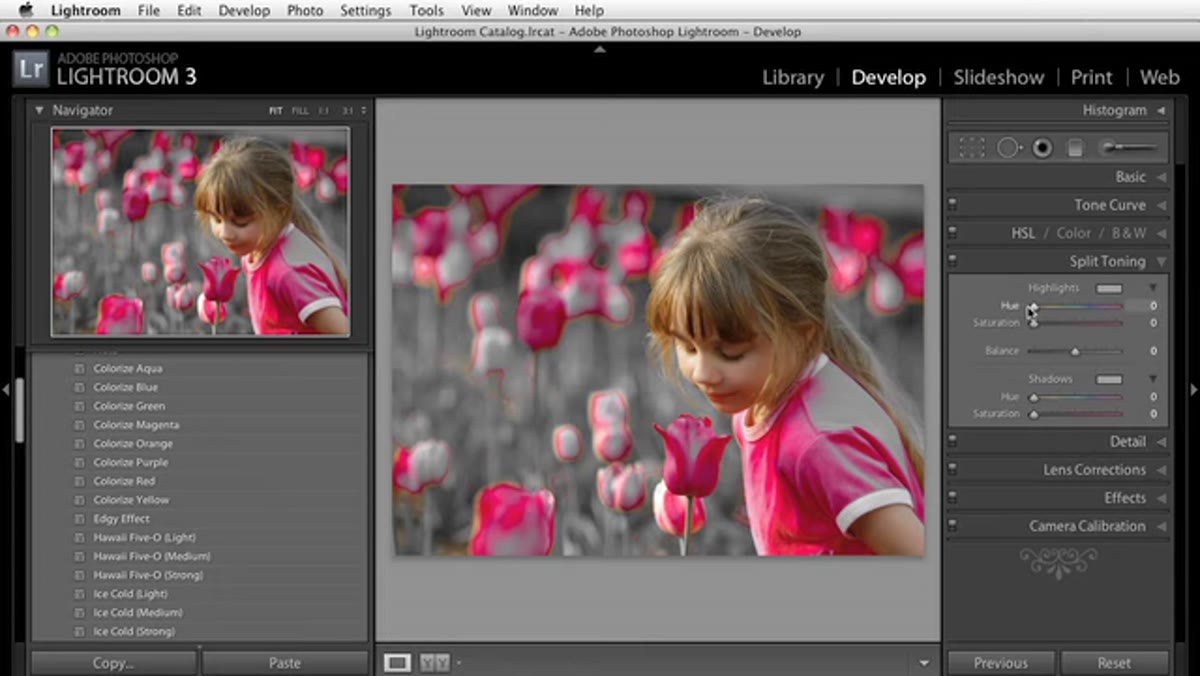The height and width of the screenshot is (676, 1200).
Task: Click the Reset button
Action: [x=1114, y=663]
